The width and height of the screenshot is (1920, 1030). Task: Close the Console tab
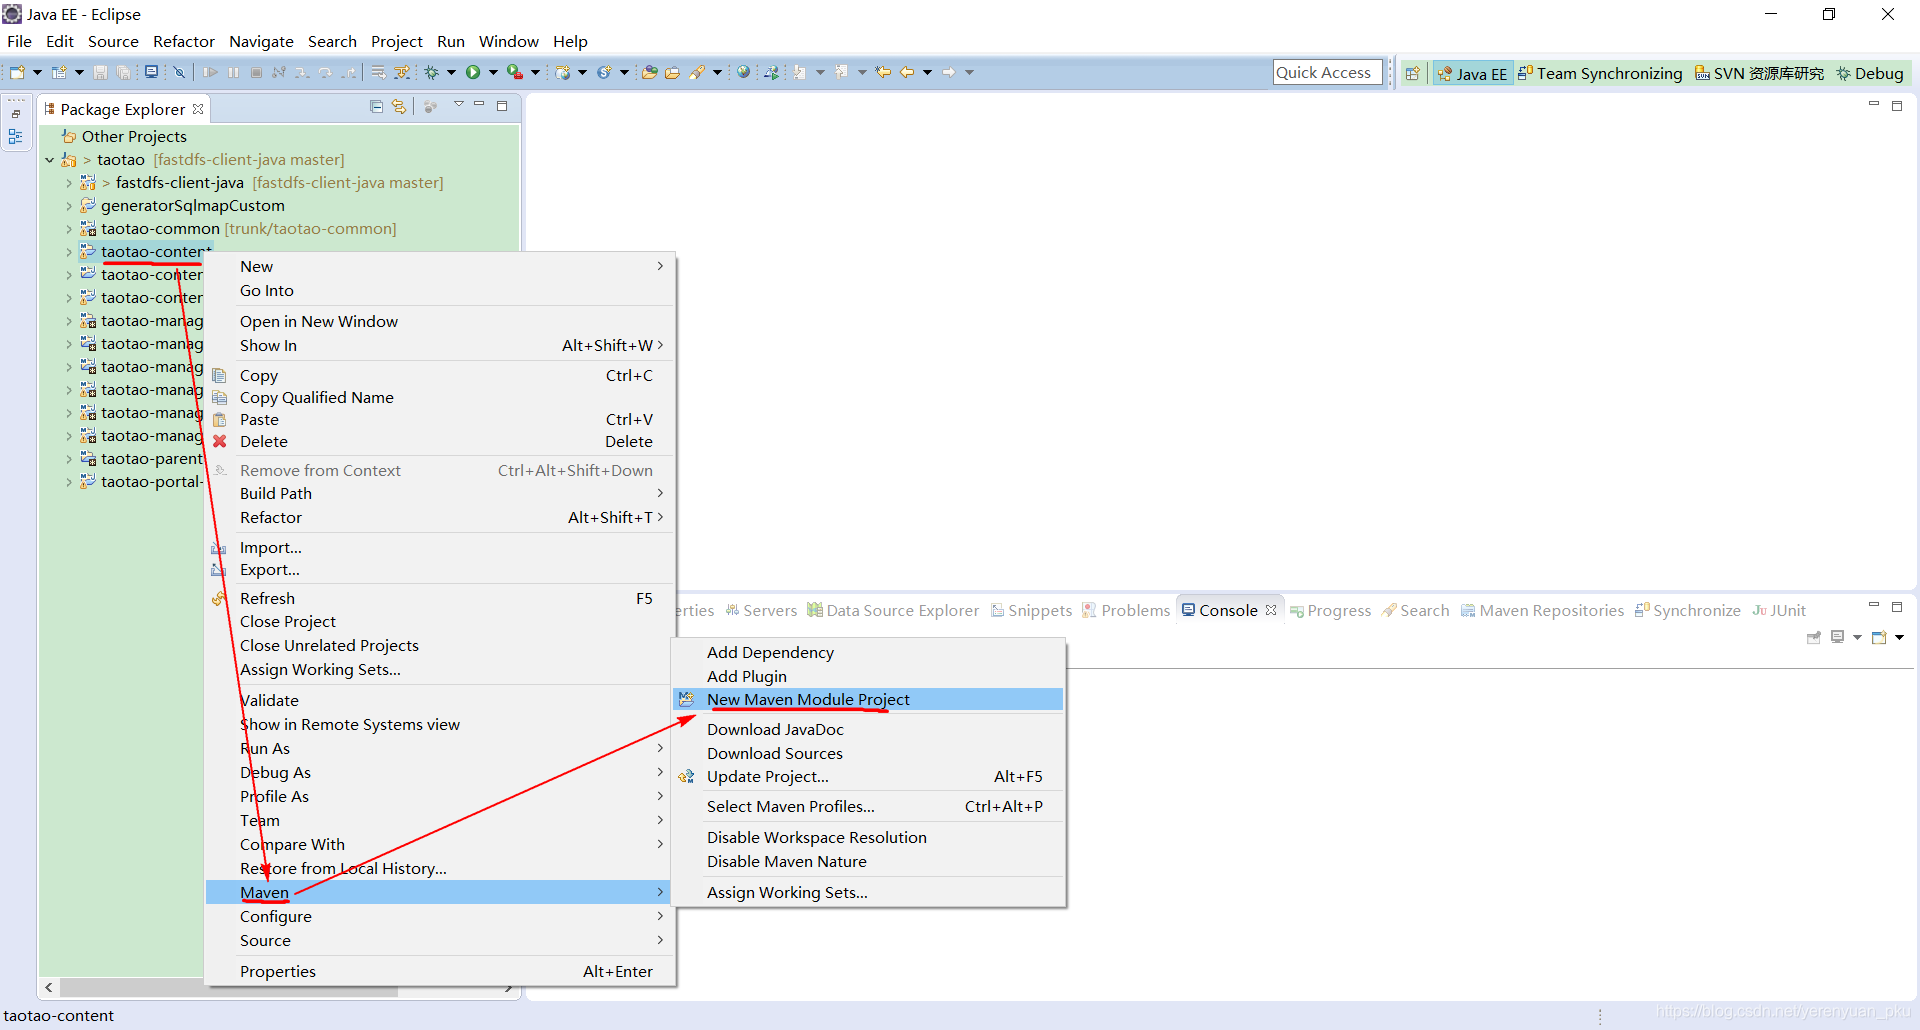point(1271,610)
